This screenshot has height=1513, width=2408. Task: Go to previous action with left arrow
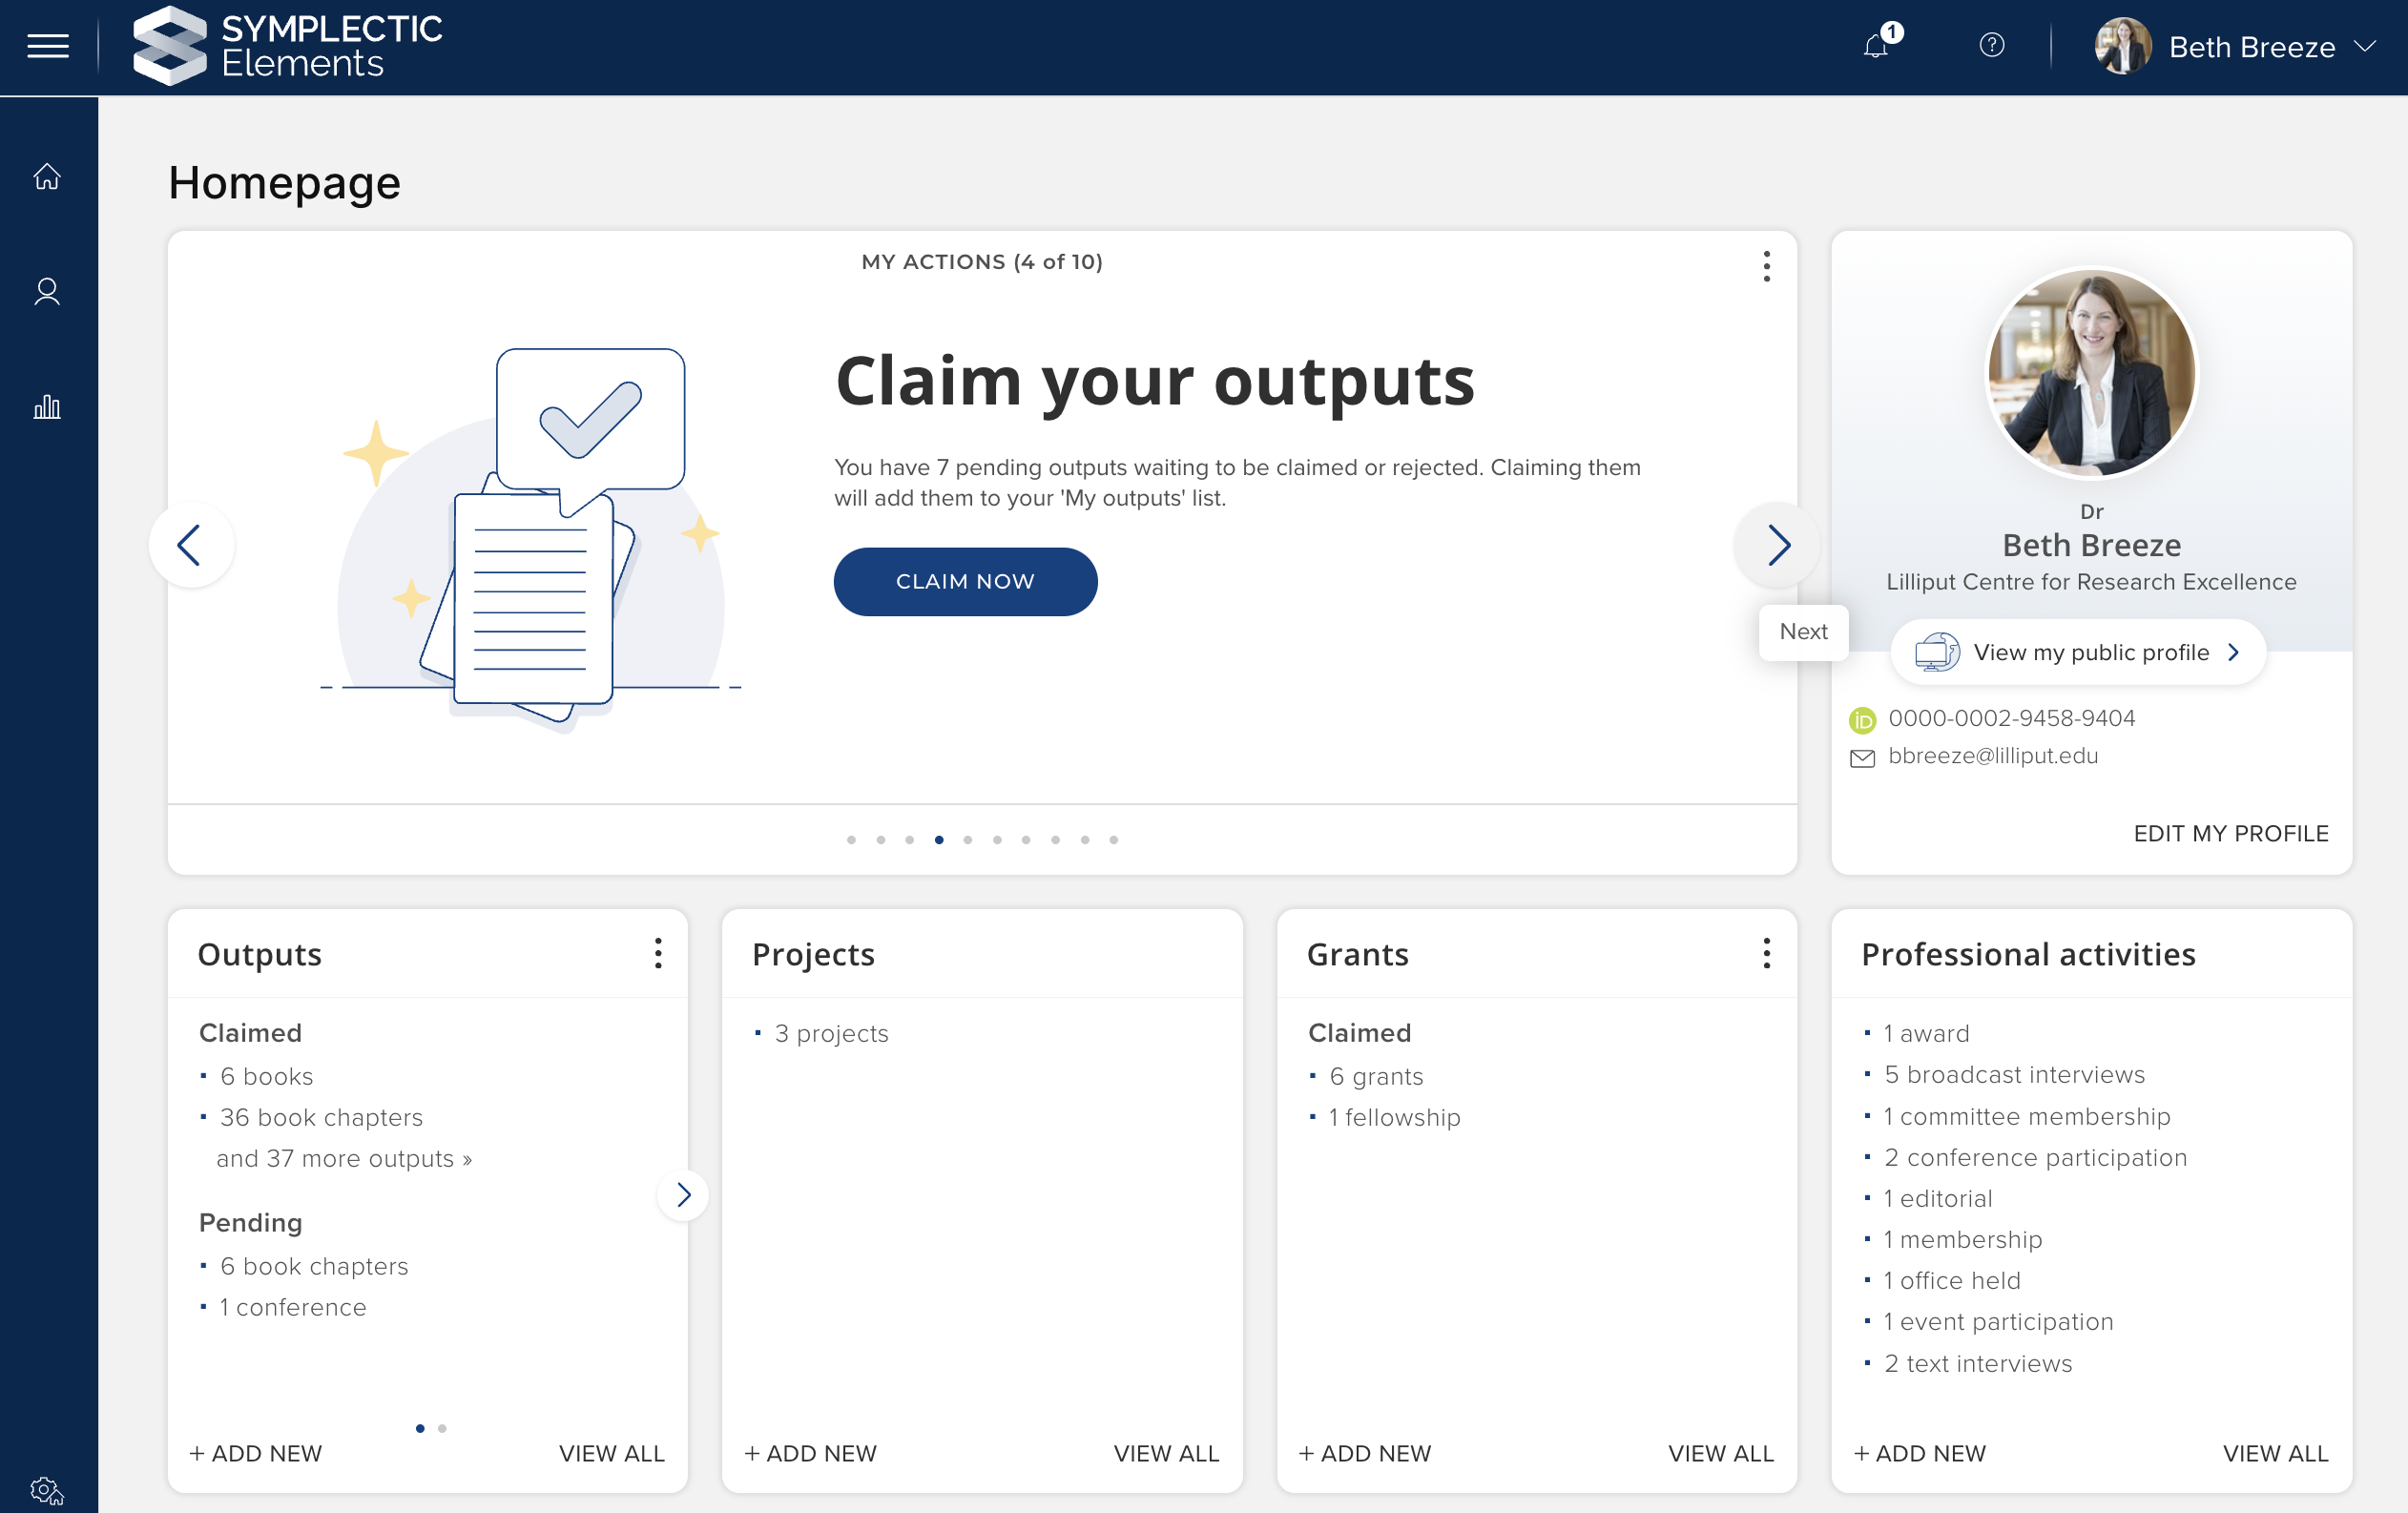[x=190, y=545]
